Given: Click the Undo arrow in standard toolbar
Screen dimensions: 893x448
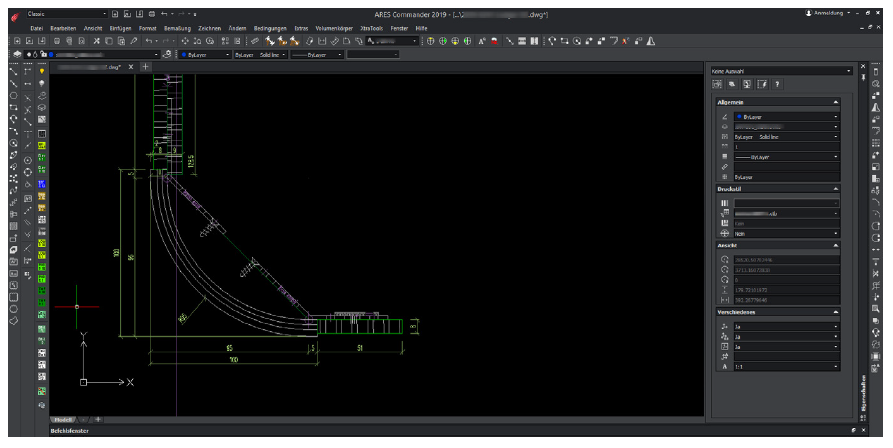Looking at the screenshot, I should click(149, 41).
